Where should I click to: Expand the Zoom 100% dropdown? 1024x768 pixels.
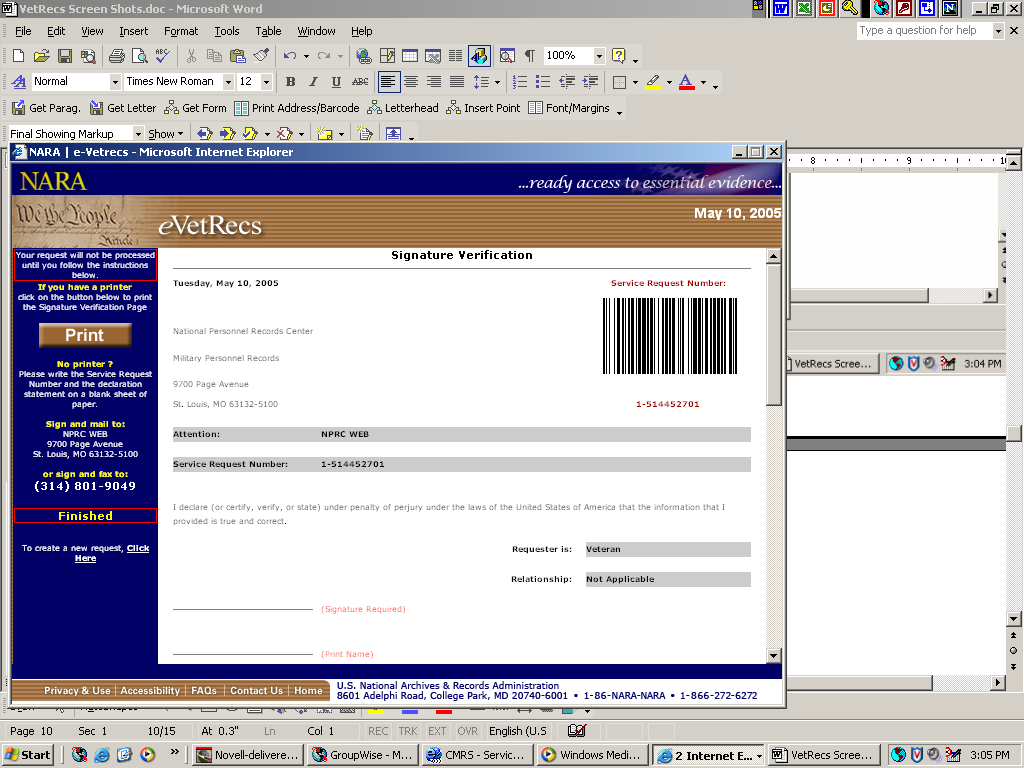tap(599, 56)
